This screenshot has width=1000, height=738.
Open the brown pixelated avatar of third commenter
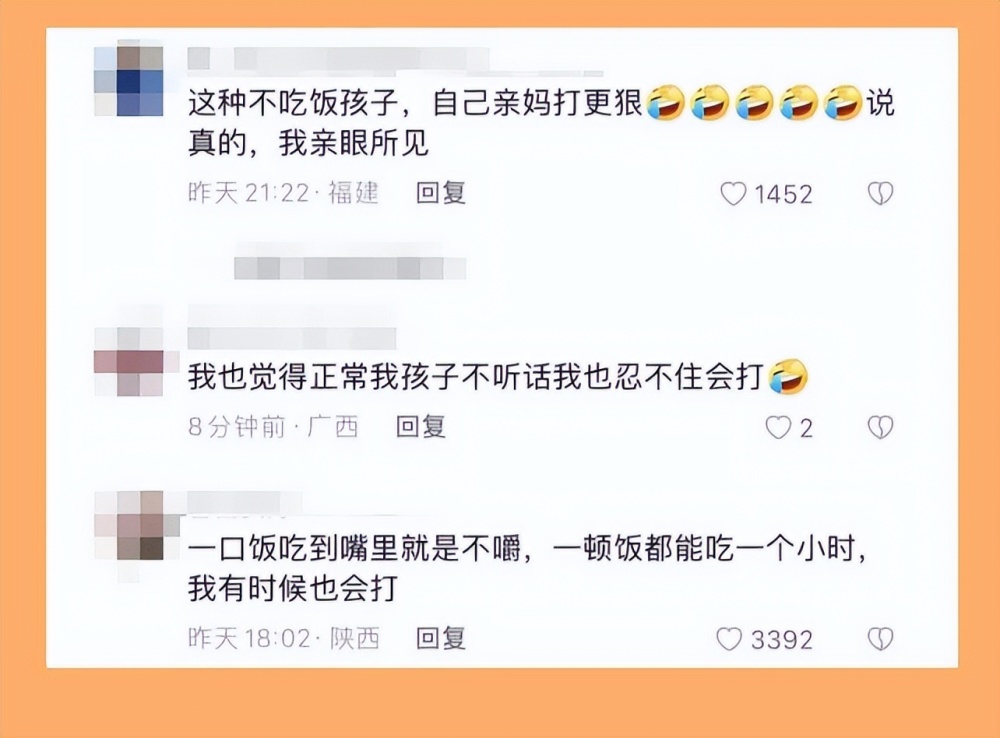pos(129,526)
